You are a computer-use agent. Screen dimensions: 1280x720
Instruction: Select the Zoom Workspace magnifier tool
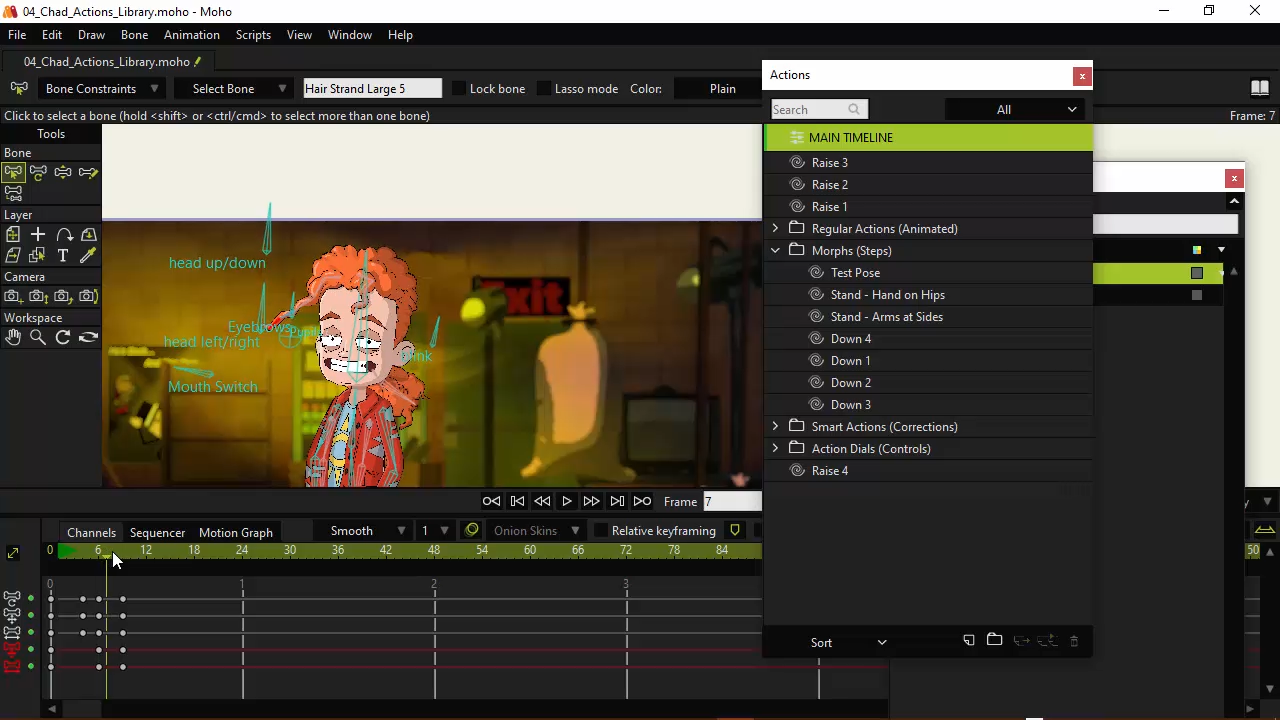point(38,338)
